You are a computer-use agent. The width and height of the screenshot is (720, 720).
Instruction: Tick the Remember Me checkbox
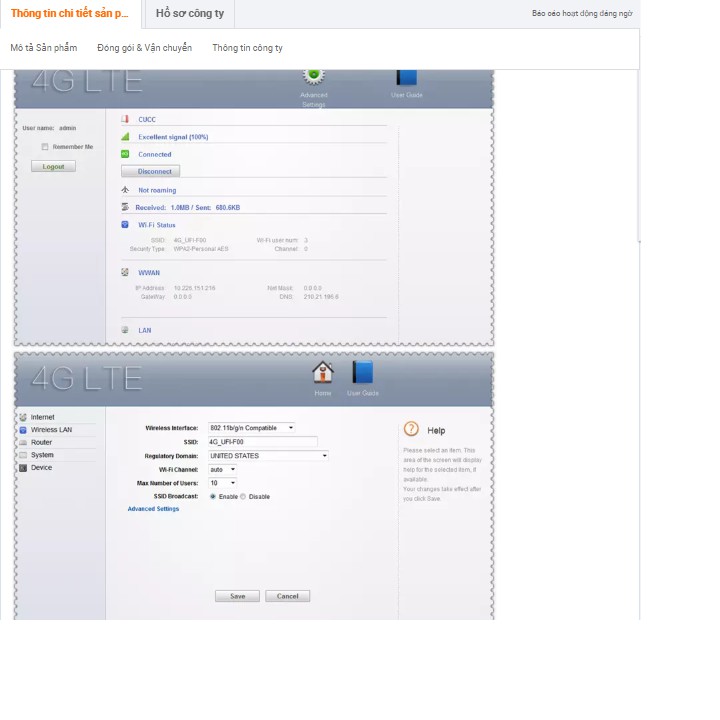point(45,147)
